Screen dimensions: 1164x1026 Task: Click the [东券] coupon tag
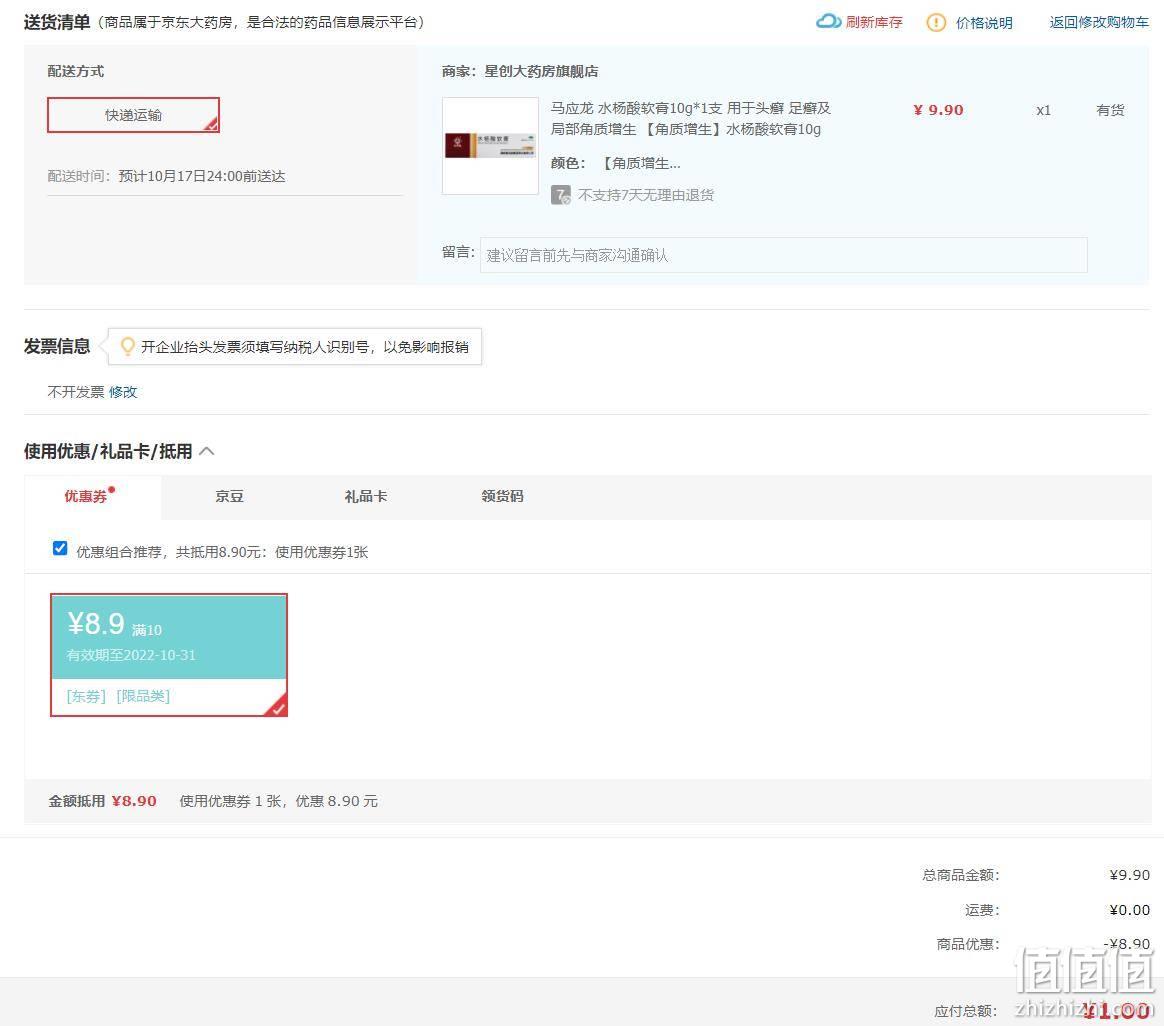point(86,696)
